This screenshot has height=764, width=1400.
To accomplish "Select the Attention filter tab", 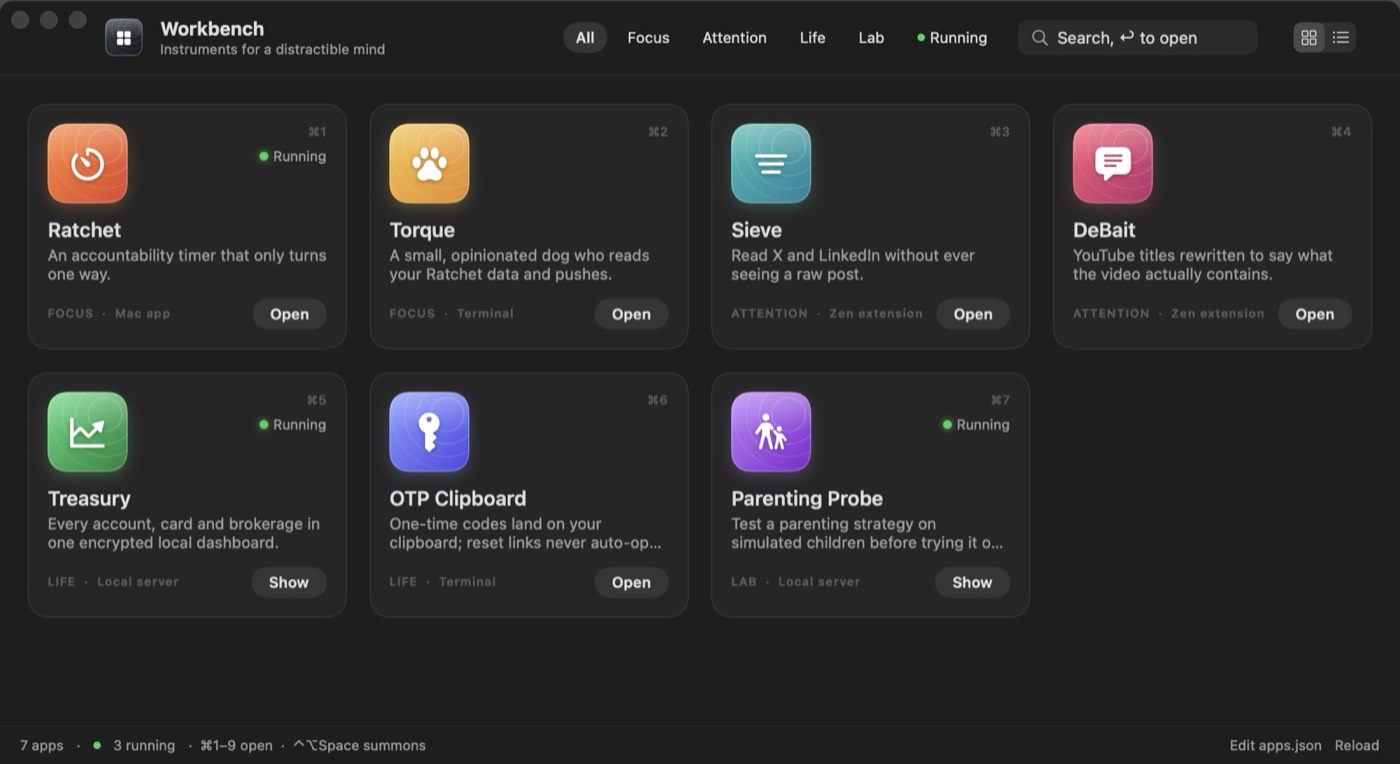I will 734,38.
